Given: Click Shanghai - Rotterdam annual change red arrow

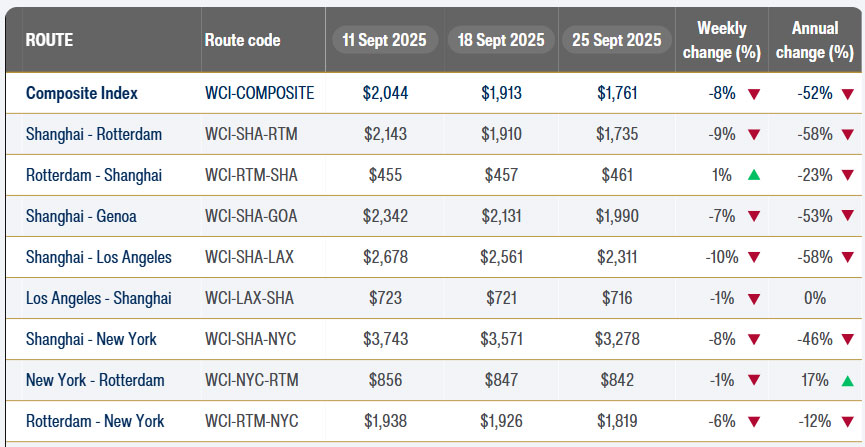Looking at the screenshot, I should pyautogui.click(x=847, y=134).
